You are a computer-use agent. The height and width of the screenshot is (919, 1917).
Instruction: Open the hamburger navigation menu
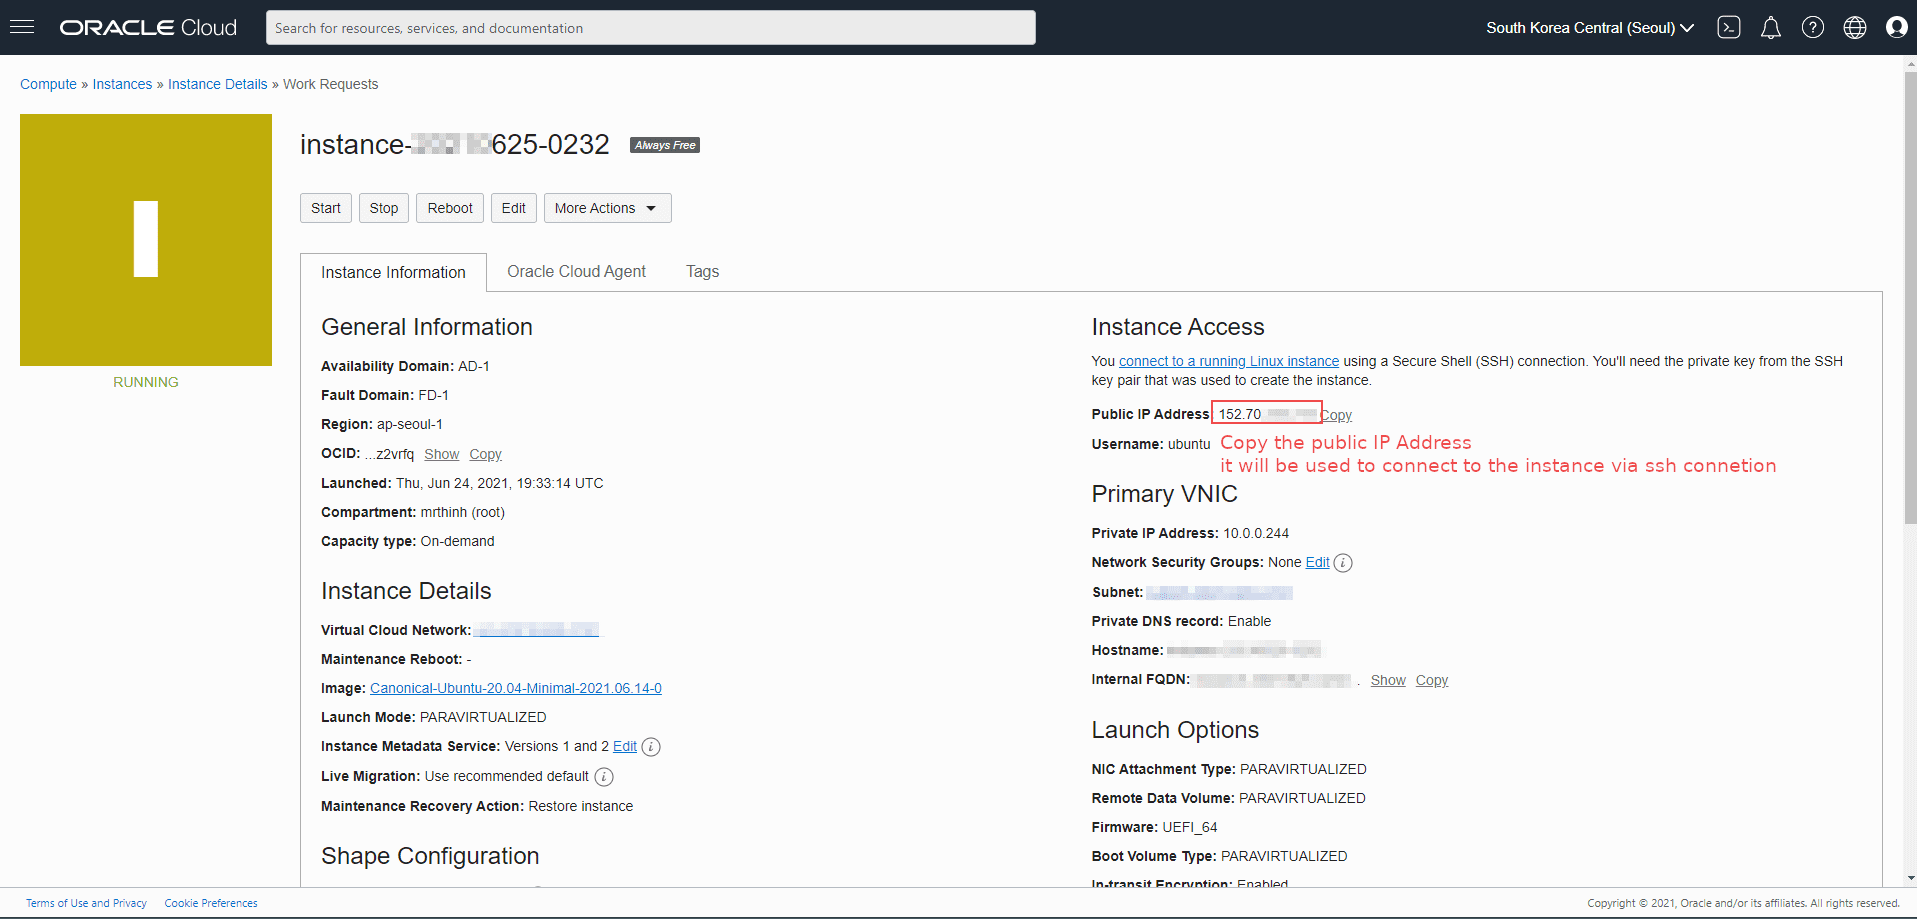(x=22, y=27)
